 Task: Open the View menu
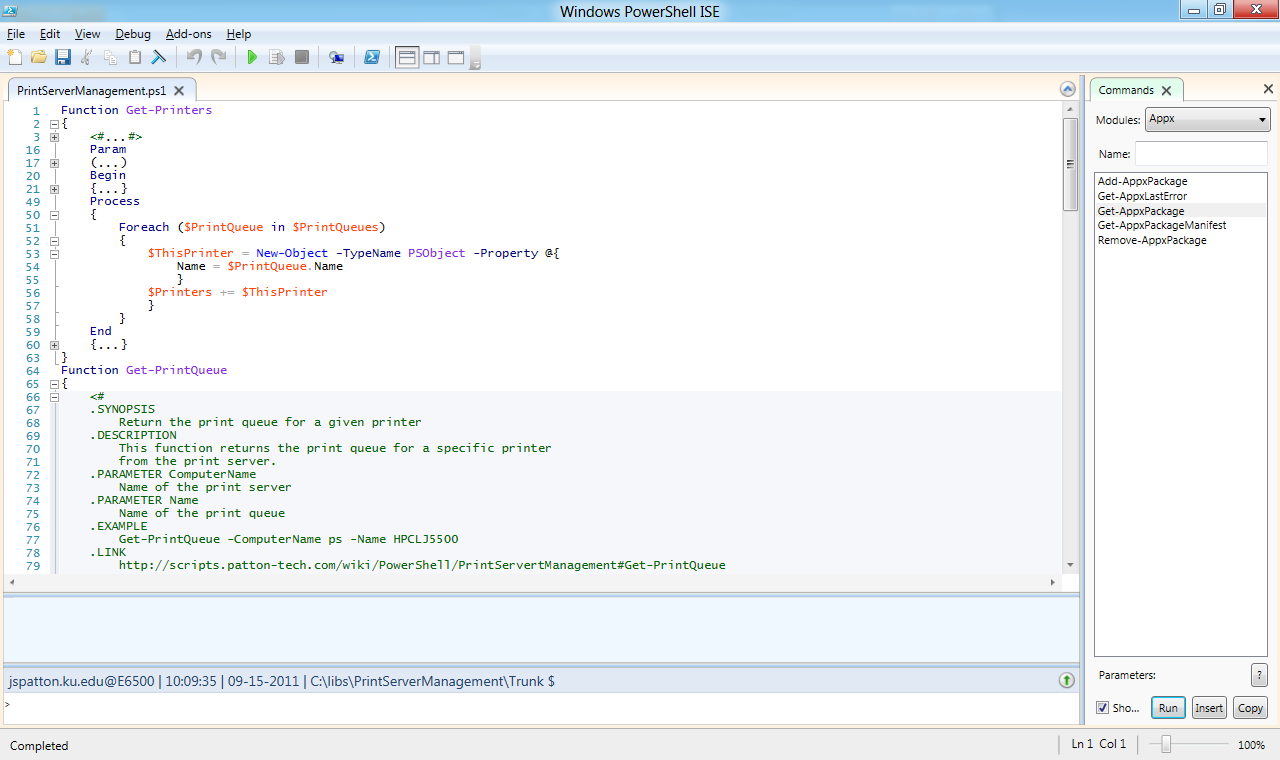[88, 34]
